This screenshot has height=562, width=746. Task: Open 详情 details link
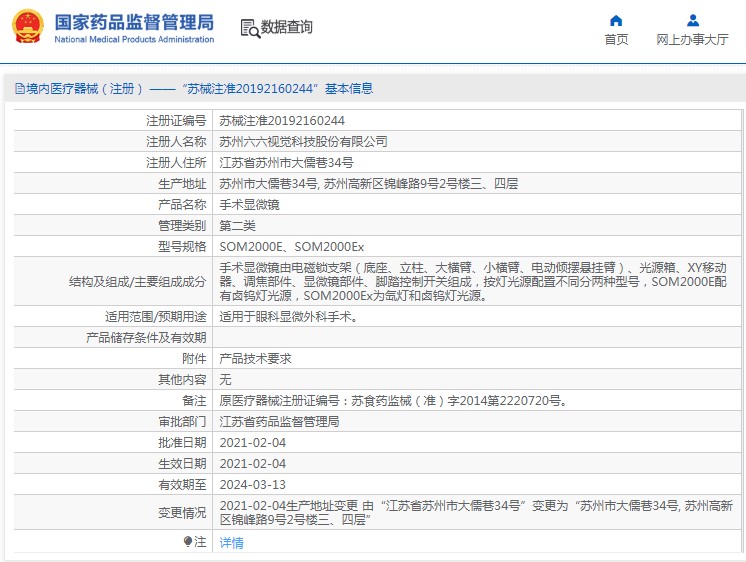(232, 542)
